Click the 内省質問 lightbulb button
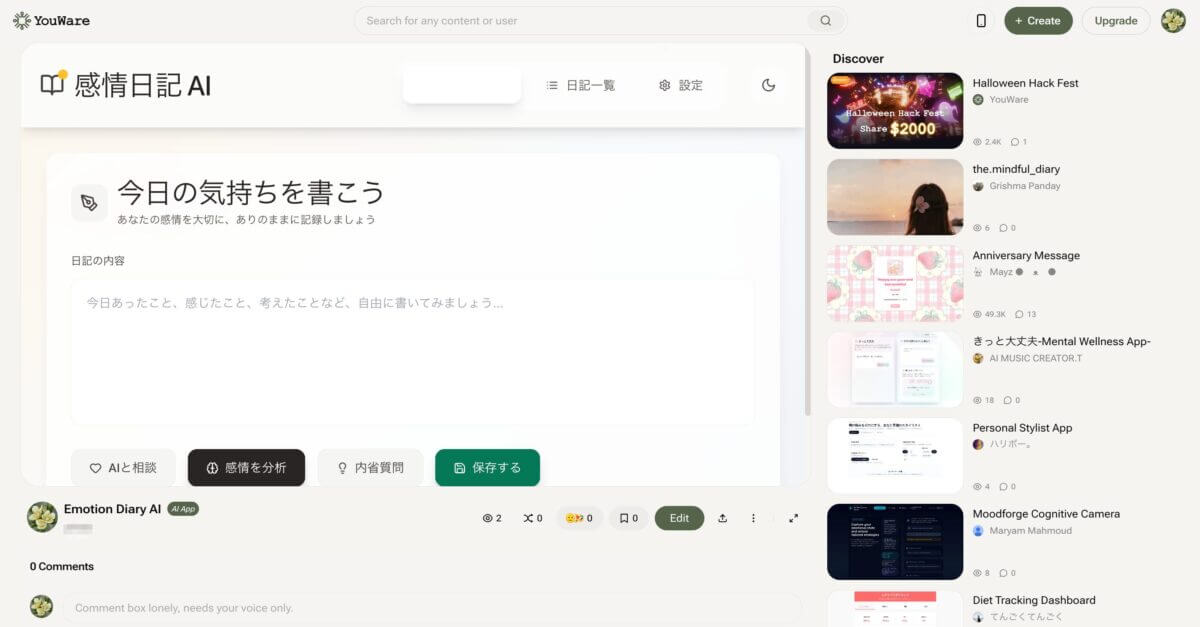This screenshot has height=627, width=1200. (x=370, y=467)
